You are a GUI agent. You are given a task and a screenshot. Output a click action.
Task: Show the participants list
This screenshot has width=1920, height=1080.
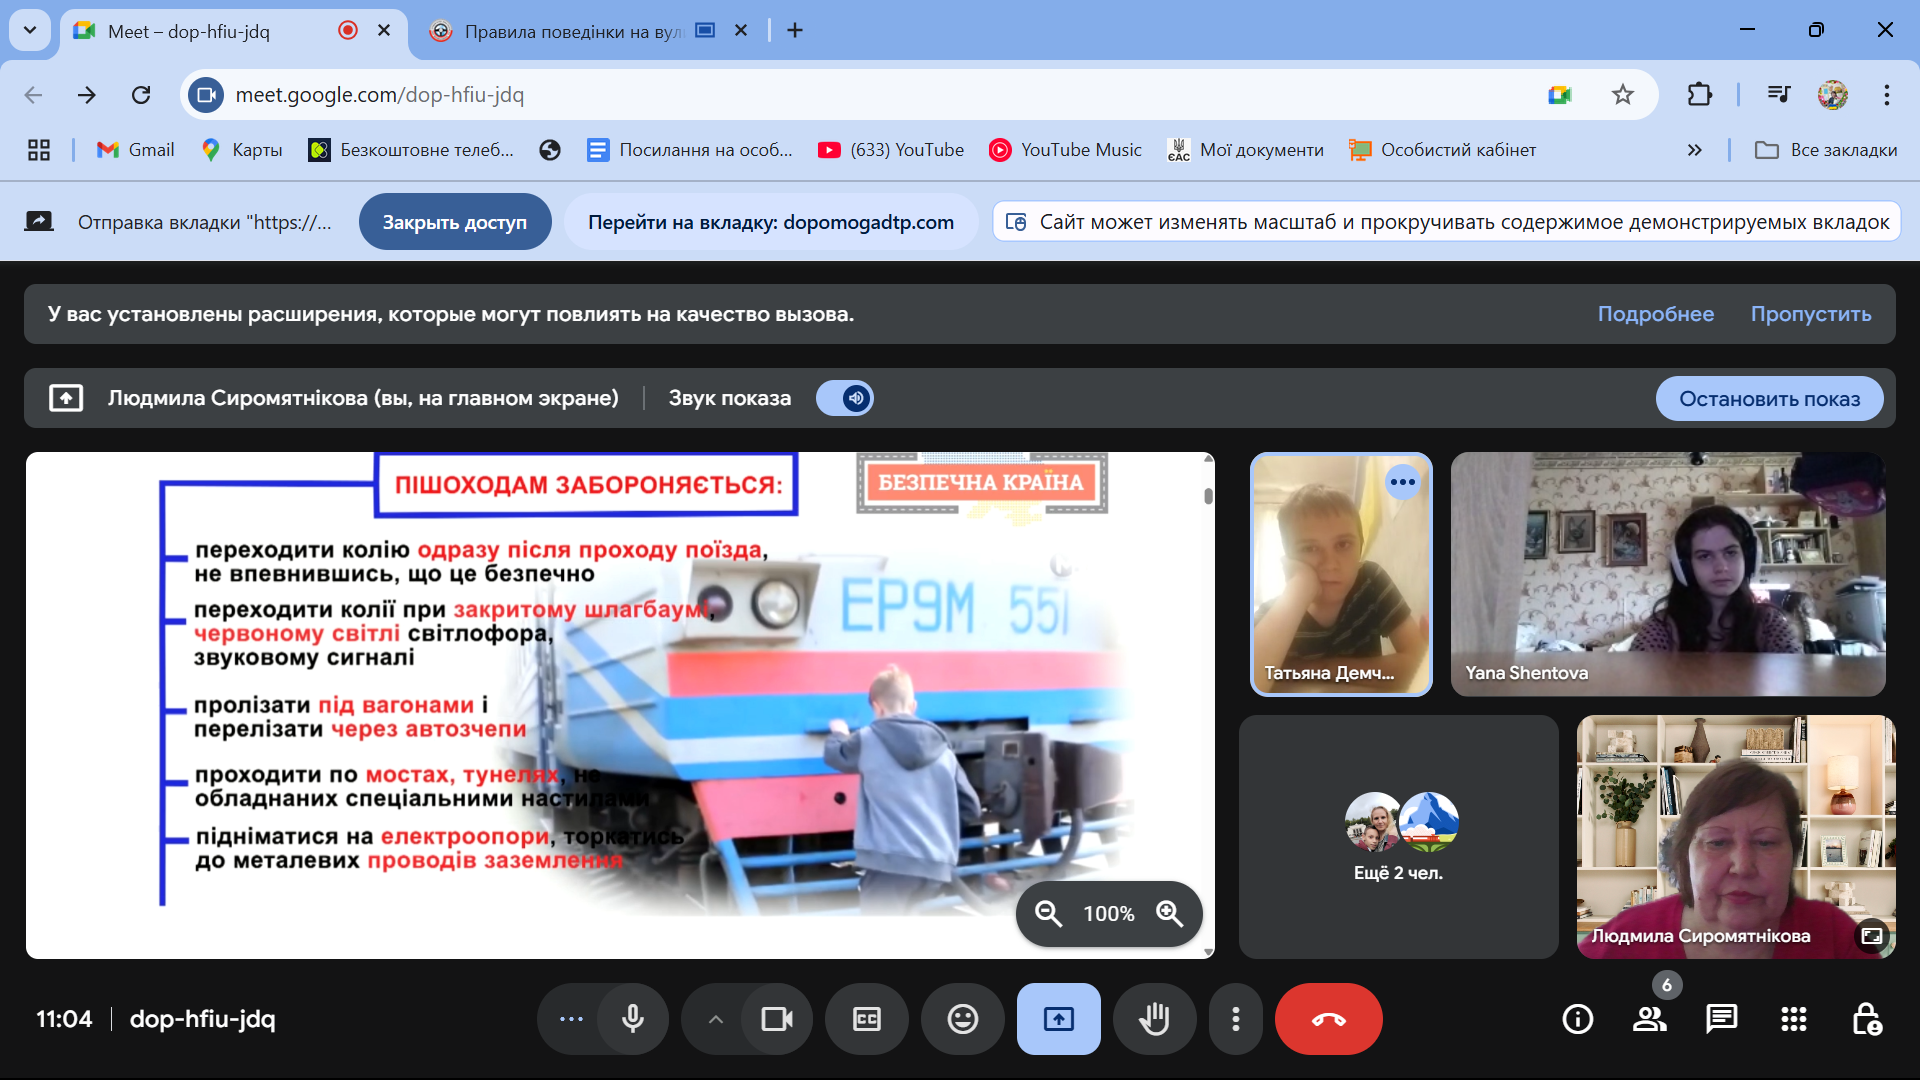pyautogui.click(x=1649, y=1019)
